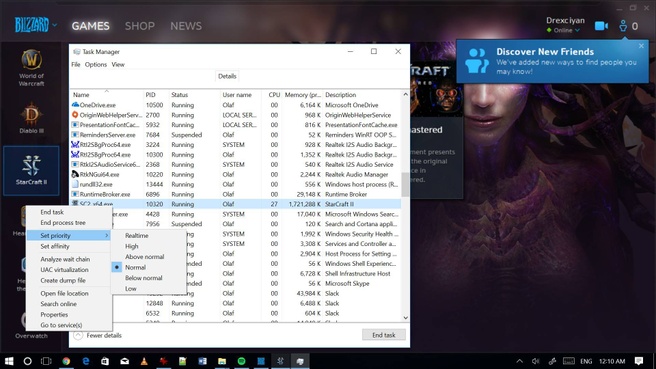Select OriginWebHelperService process row

point(236,115)
